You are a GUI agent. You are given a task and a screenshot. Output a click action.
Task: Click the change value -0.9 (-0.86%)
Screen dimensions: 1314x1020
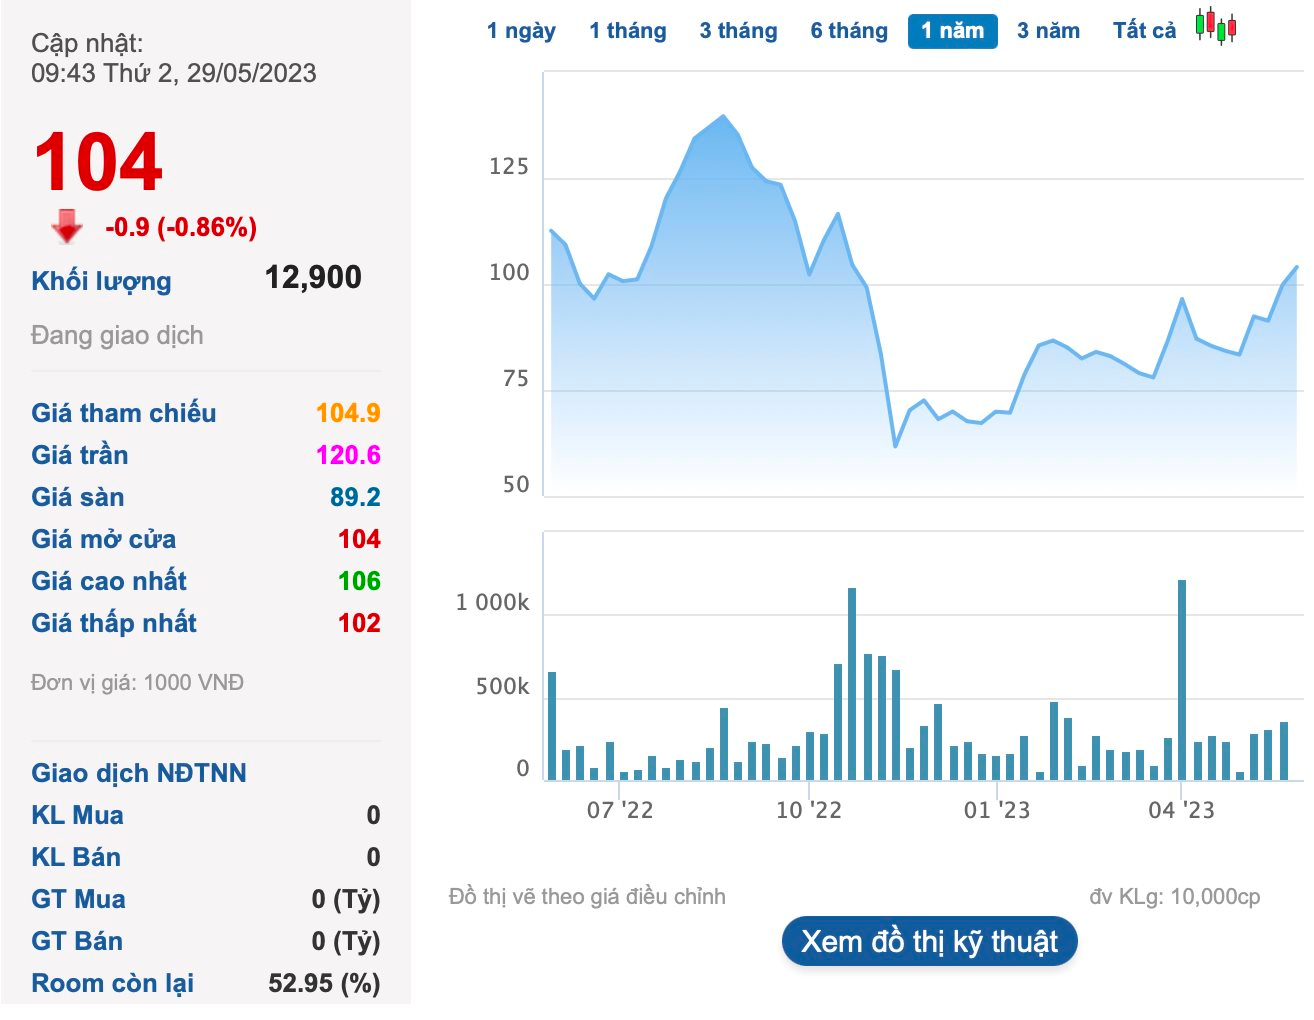point(181,227)
